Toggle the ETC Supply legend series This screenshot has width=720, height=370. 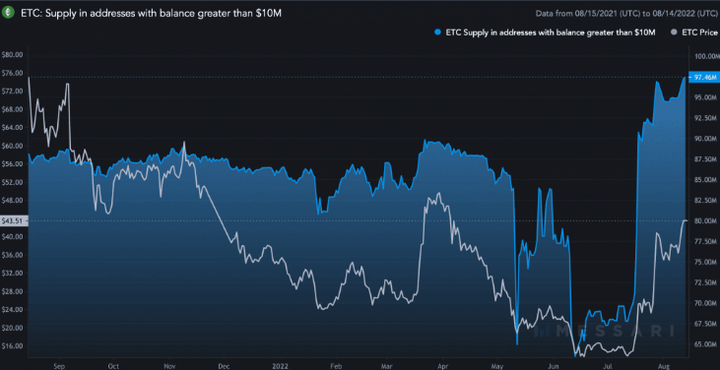(545, 33)
